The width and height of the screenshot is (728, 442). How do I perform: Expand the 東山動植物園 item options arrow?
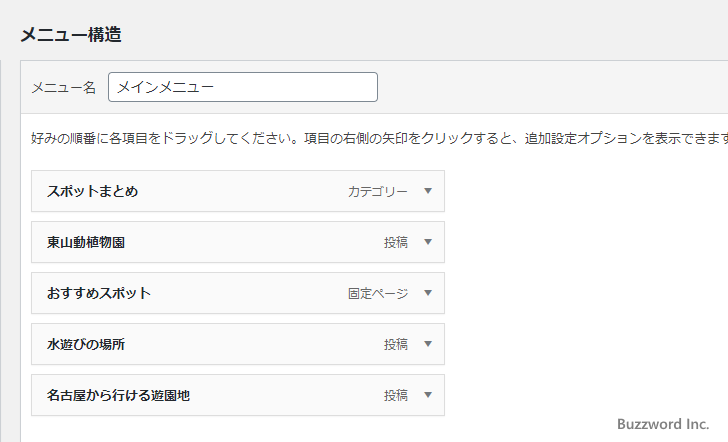tap(428, 242)
